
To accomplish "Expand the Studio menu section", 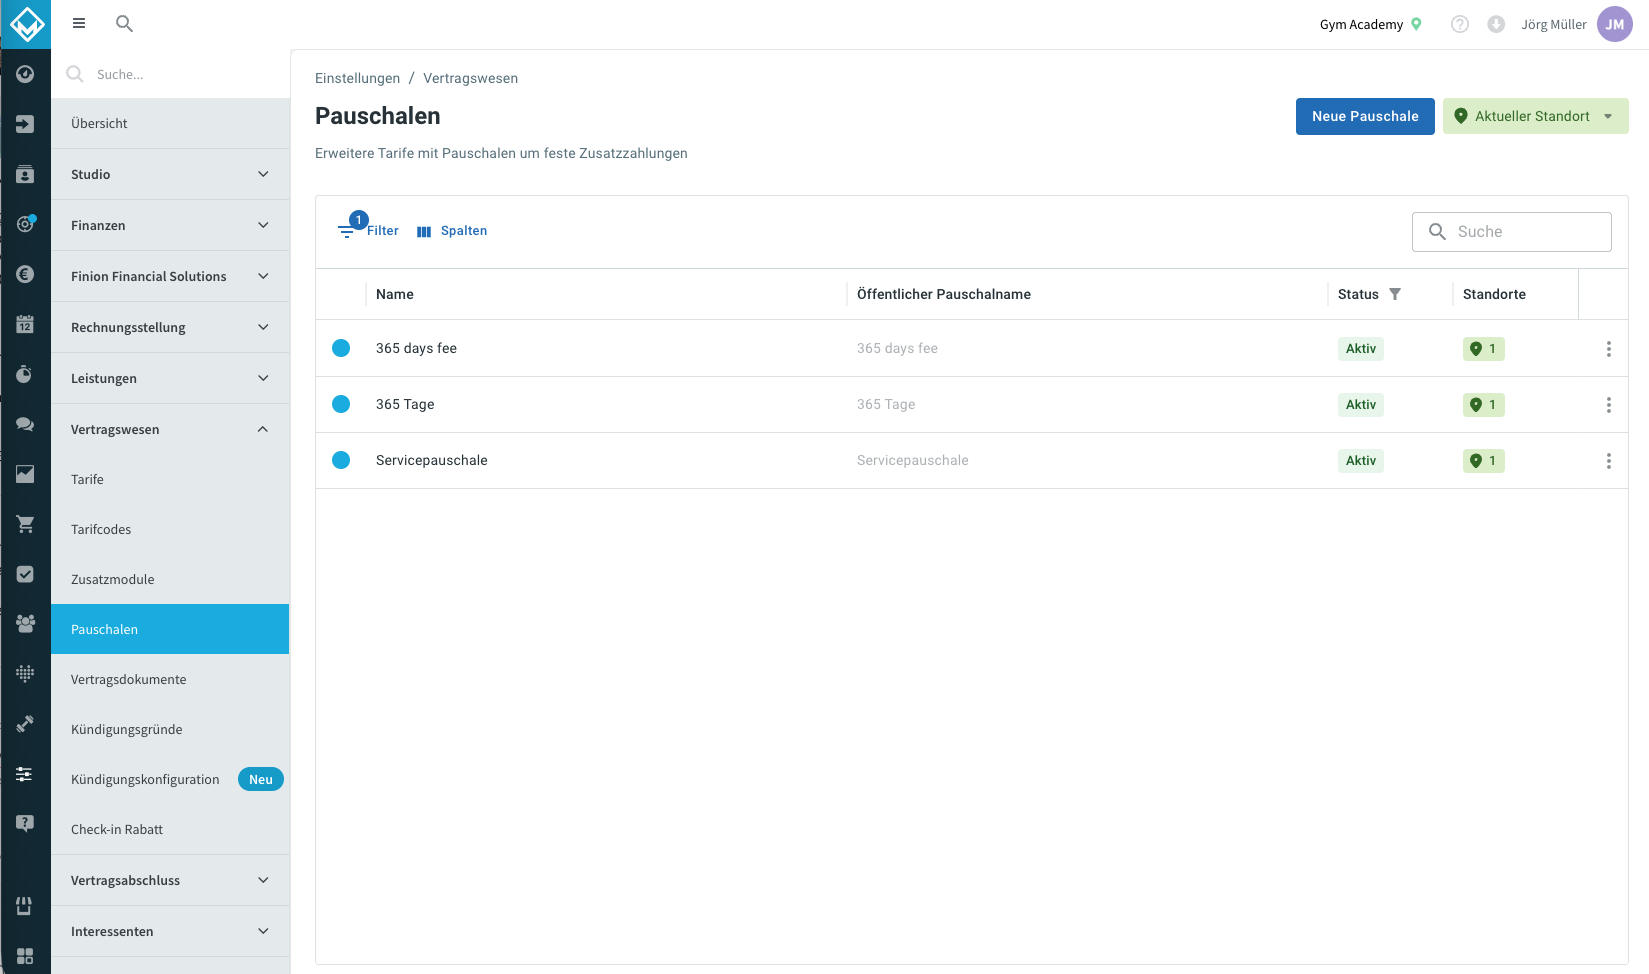I will (x=170, y=174).
